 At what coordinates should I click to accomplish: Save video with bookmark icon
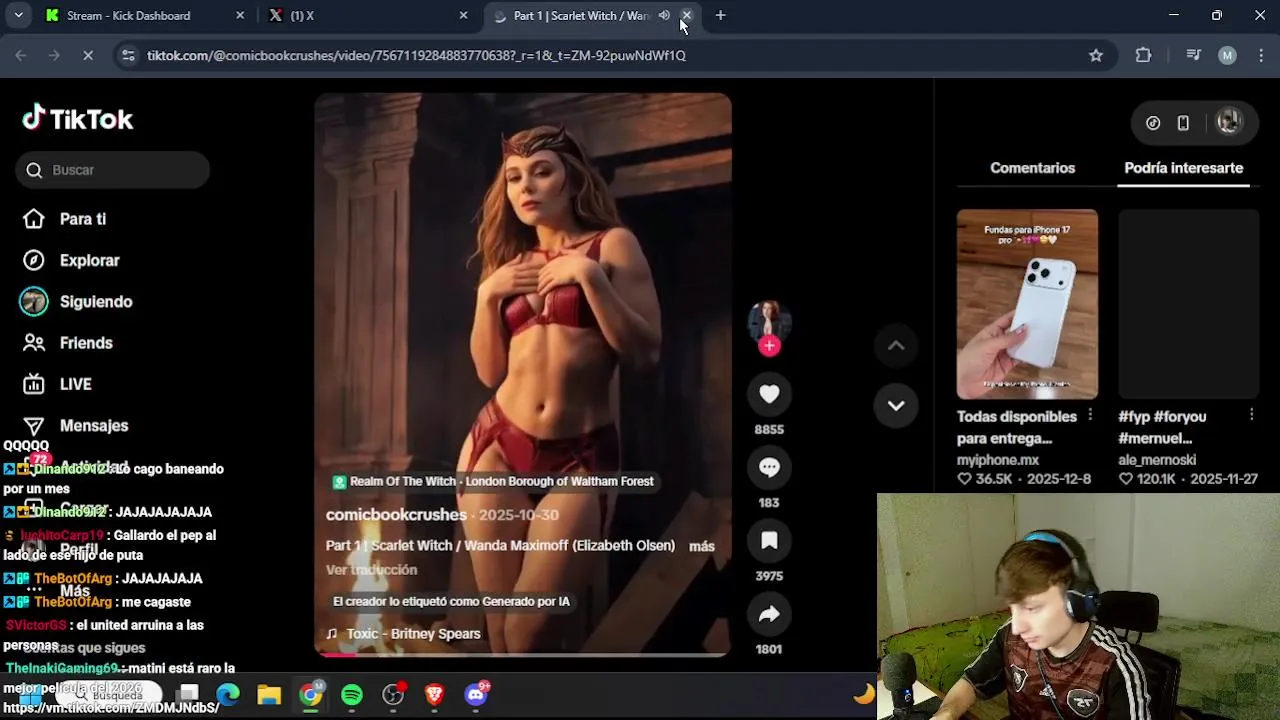[769, 541]
